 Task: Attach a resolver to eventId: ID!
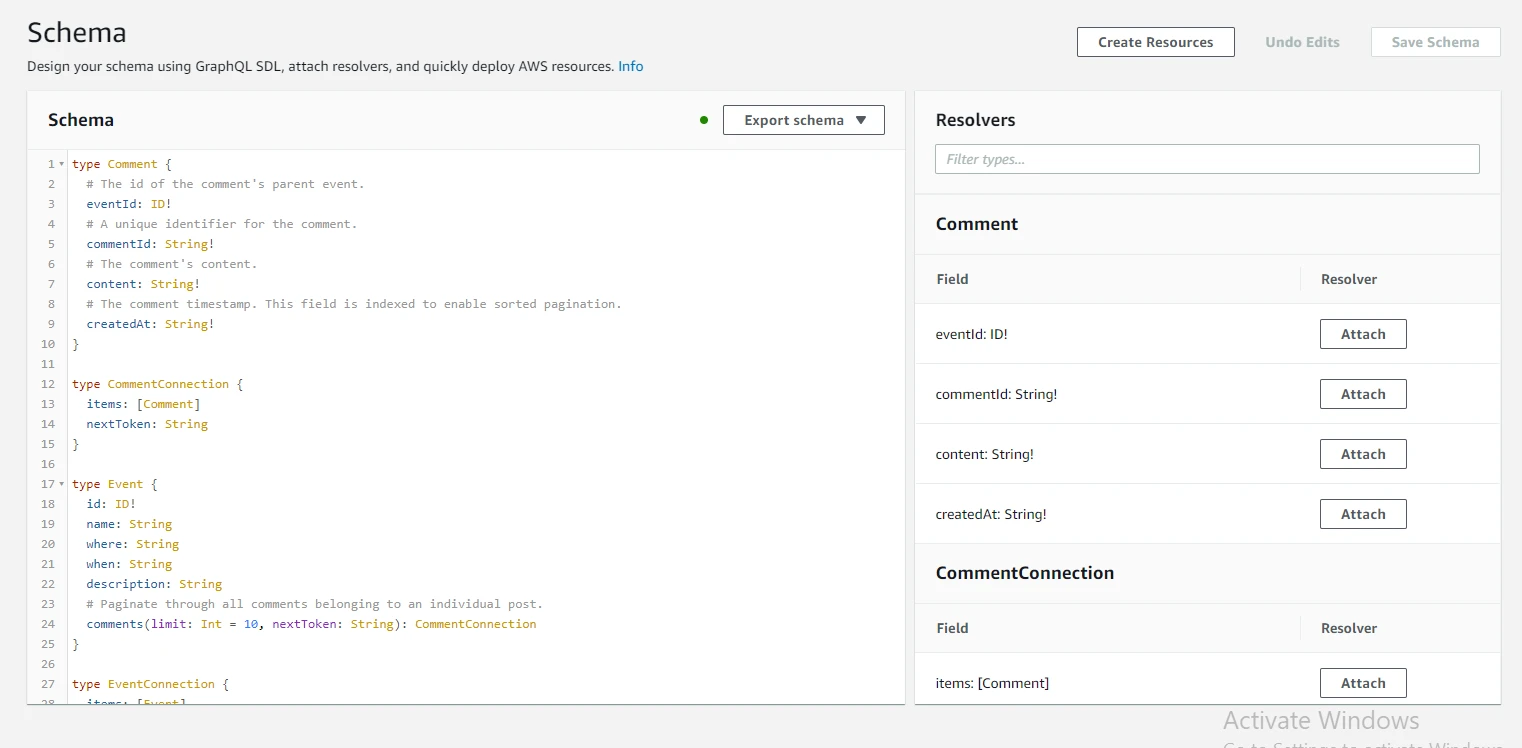[1362, 334]
